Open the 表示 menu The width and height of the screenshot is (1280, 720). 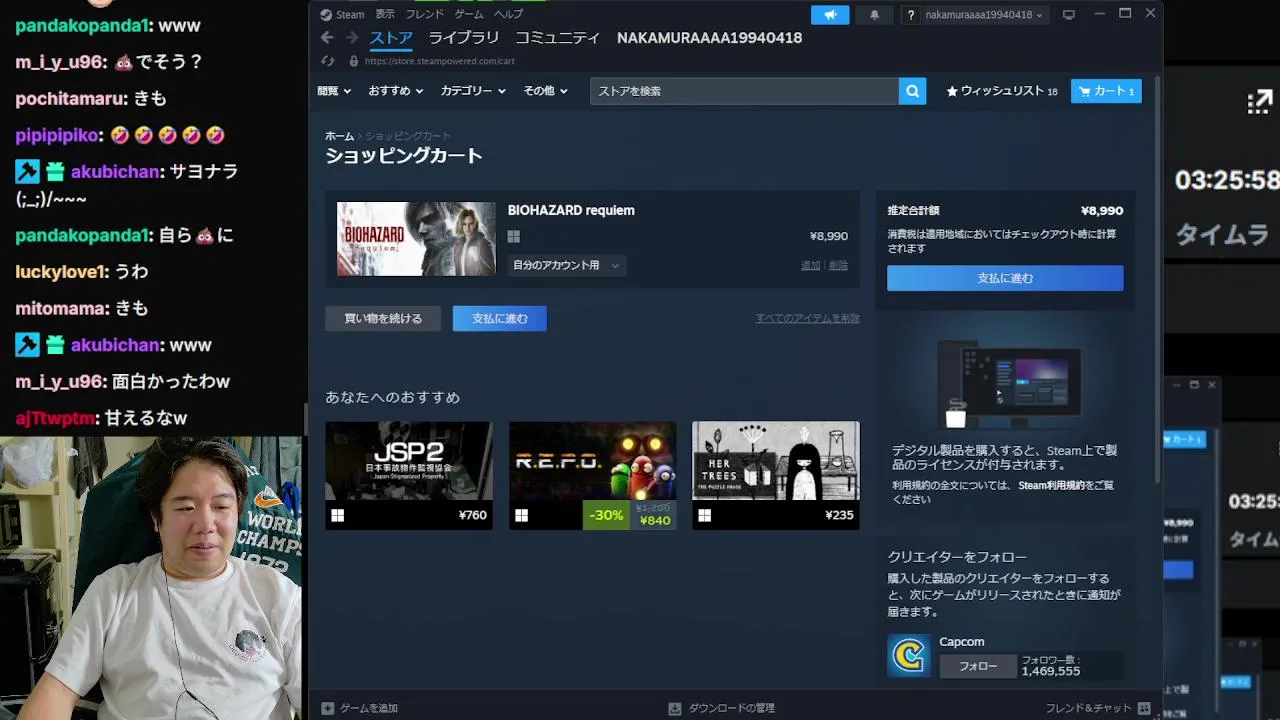pos(385,15)
